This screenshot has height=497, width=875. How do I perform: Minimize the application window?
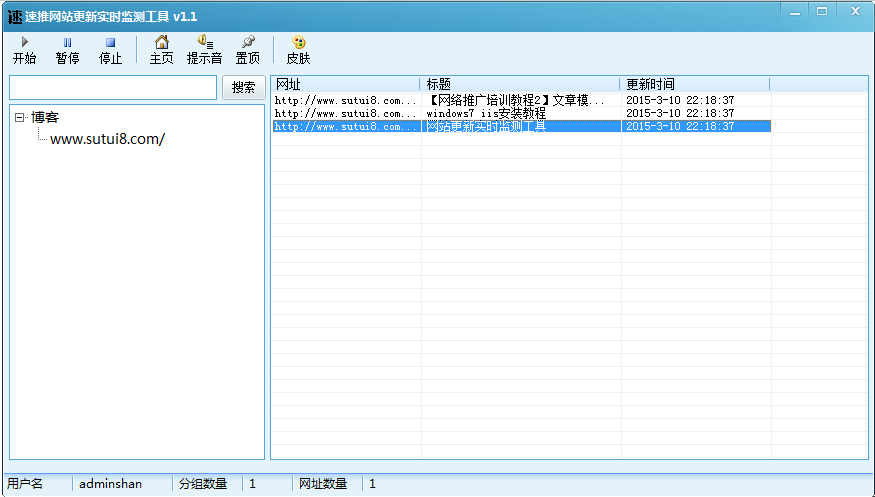pyautogui.click(x=795, y=12)
